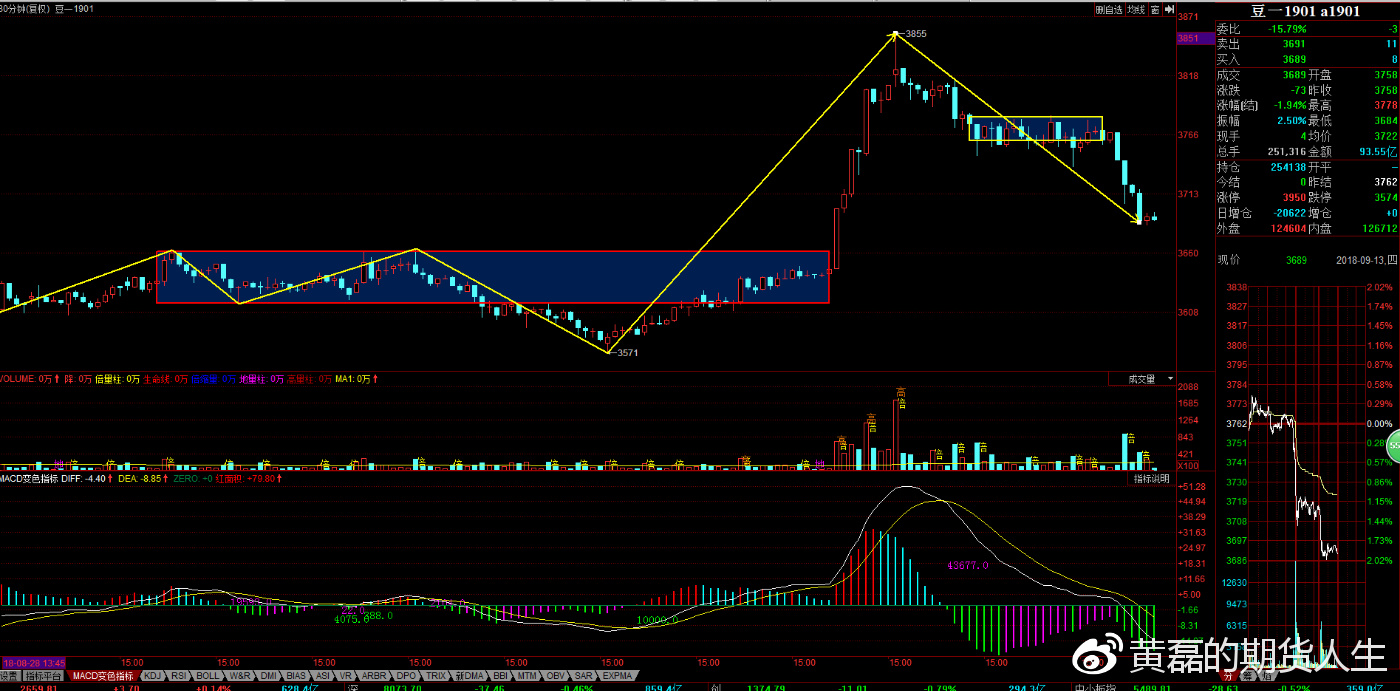Click the X100 volume scale label
1400x691 pixels.
tap(1188, 466)
